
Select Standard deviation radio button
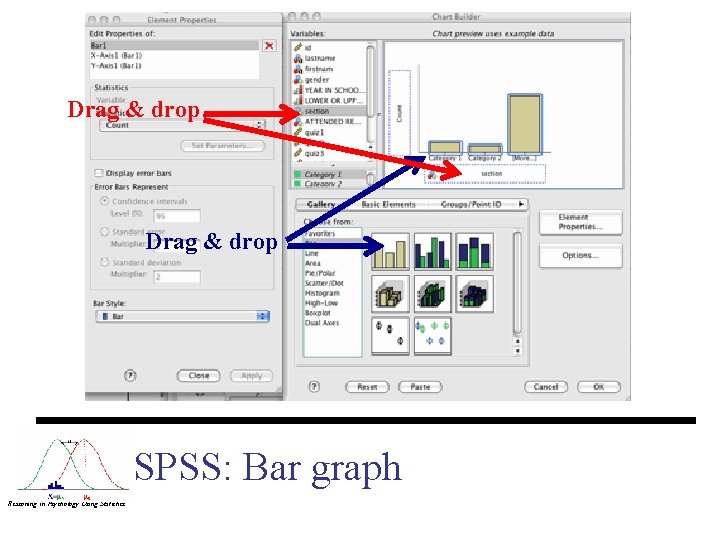click(x=105, y=263)
